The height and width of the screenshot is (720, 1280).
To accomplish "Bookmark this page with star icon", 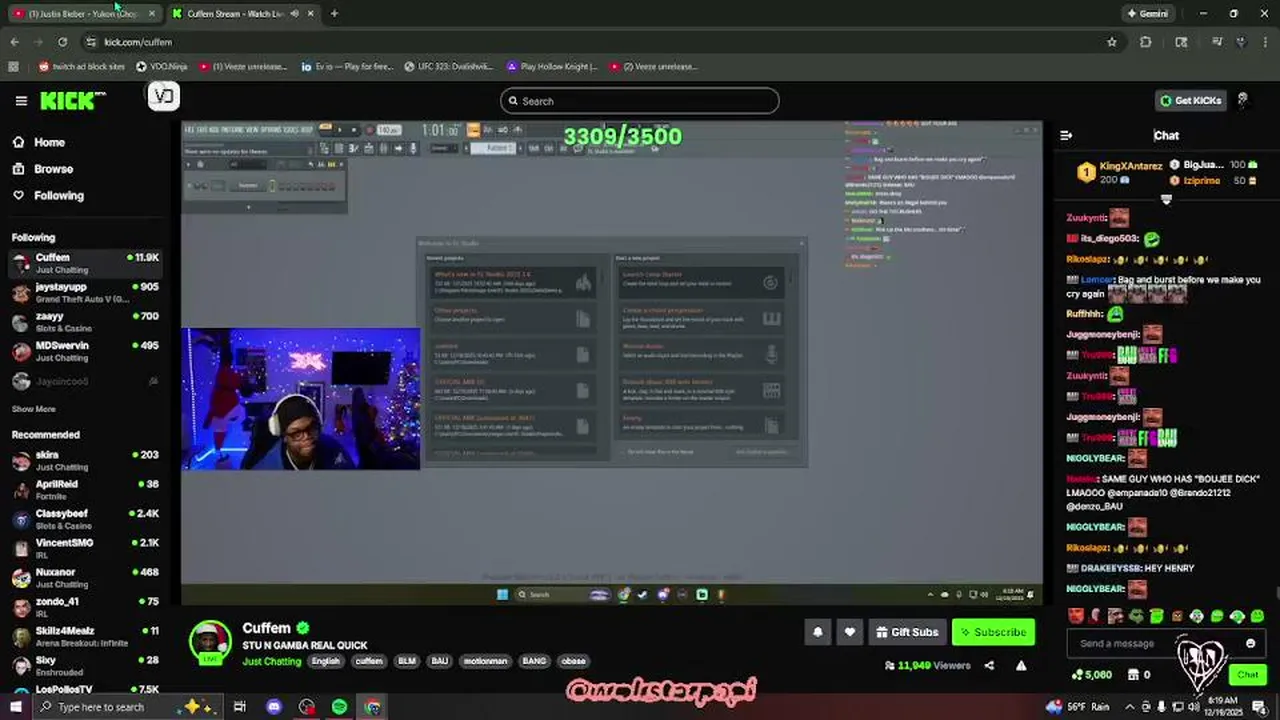I will pos(1111,42).
